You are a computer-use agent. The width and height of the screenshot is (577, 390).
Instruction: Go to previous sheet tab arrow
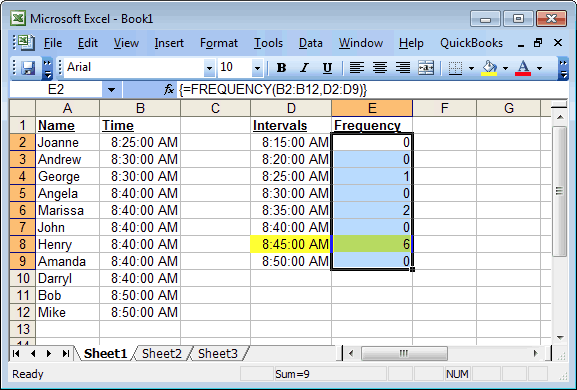click(x=33, y=354)
